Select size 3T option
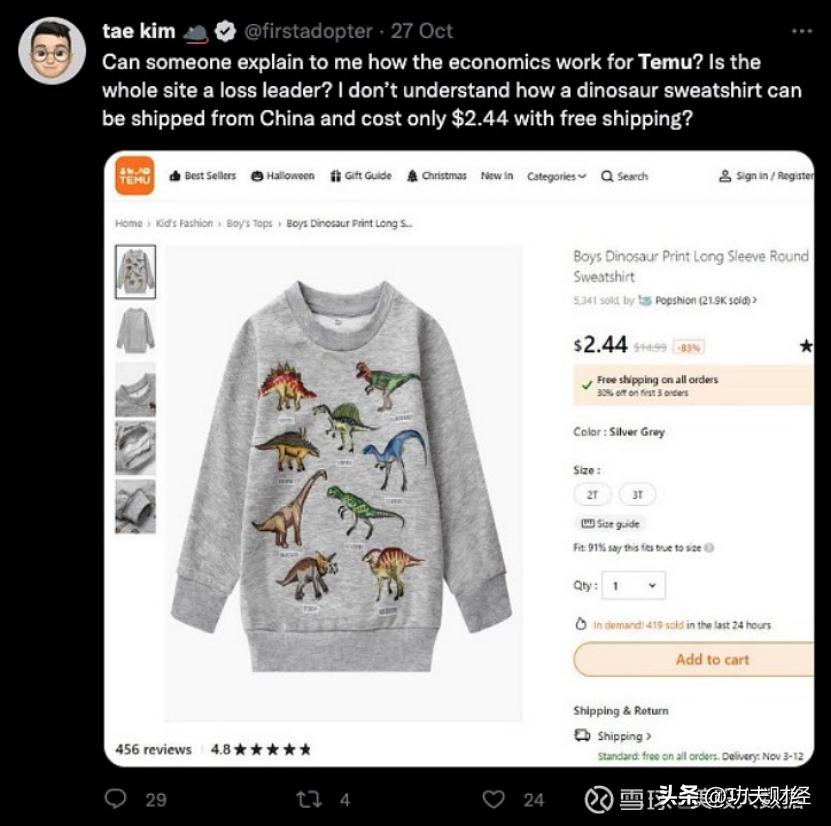Image resolution: width=831 pixels, height=826 pixels. (x=637, y=494)
